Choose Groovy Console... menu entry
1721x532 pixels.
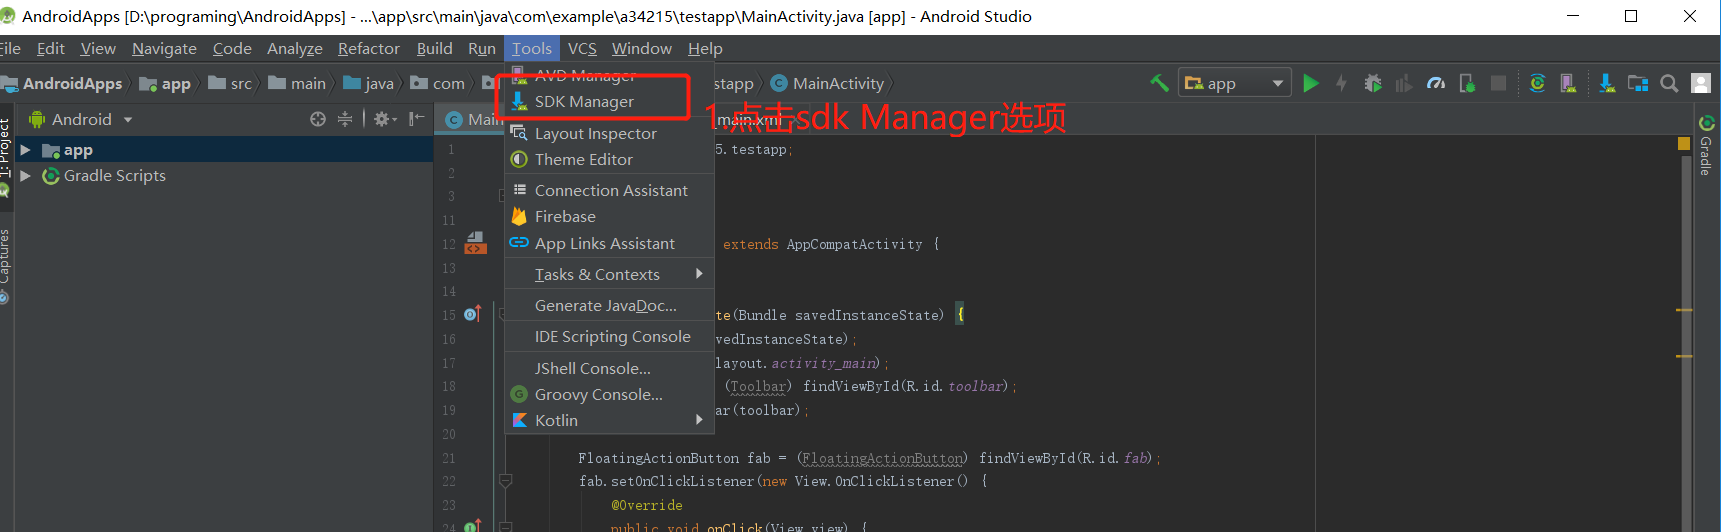pyautogui.click(x=609, y=395)
